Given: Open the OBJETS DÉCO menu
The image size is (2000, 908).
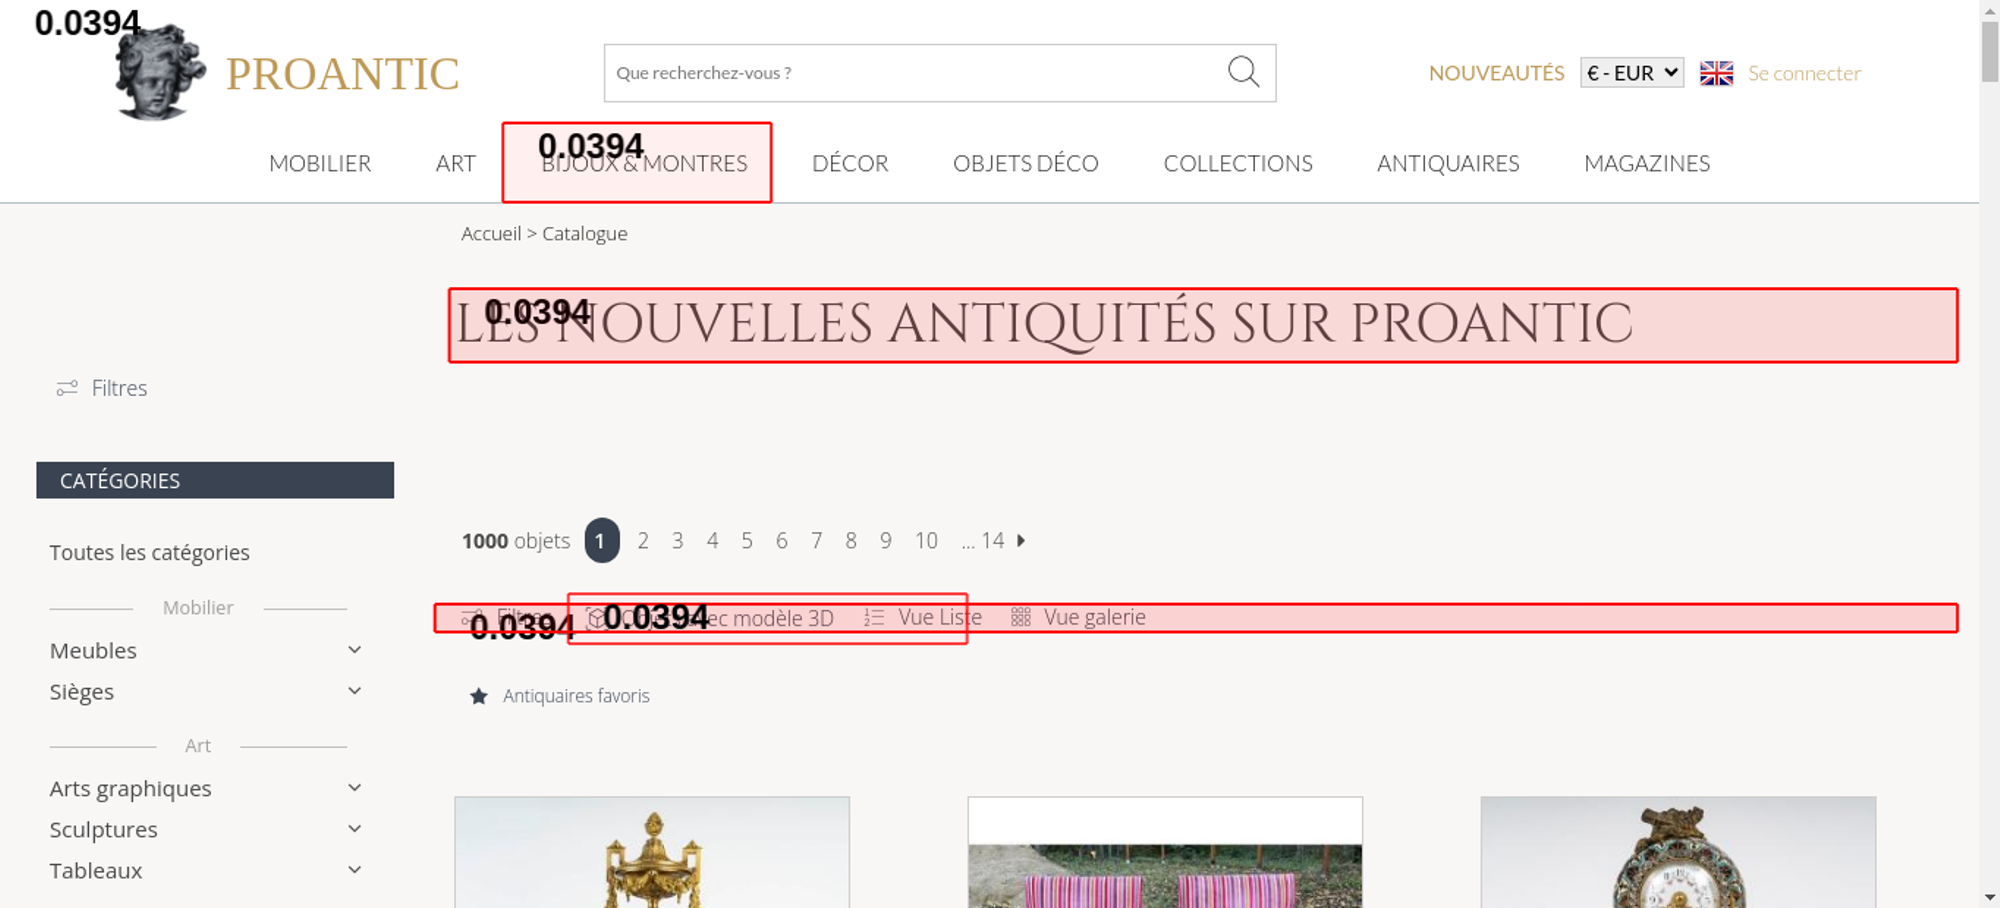Looking at the screenshot, I should 1025,163.
